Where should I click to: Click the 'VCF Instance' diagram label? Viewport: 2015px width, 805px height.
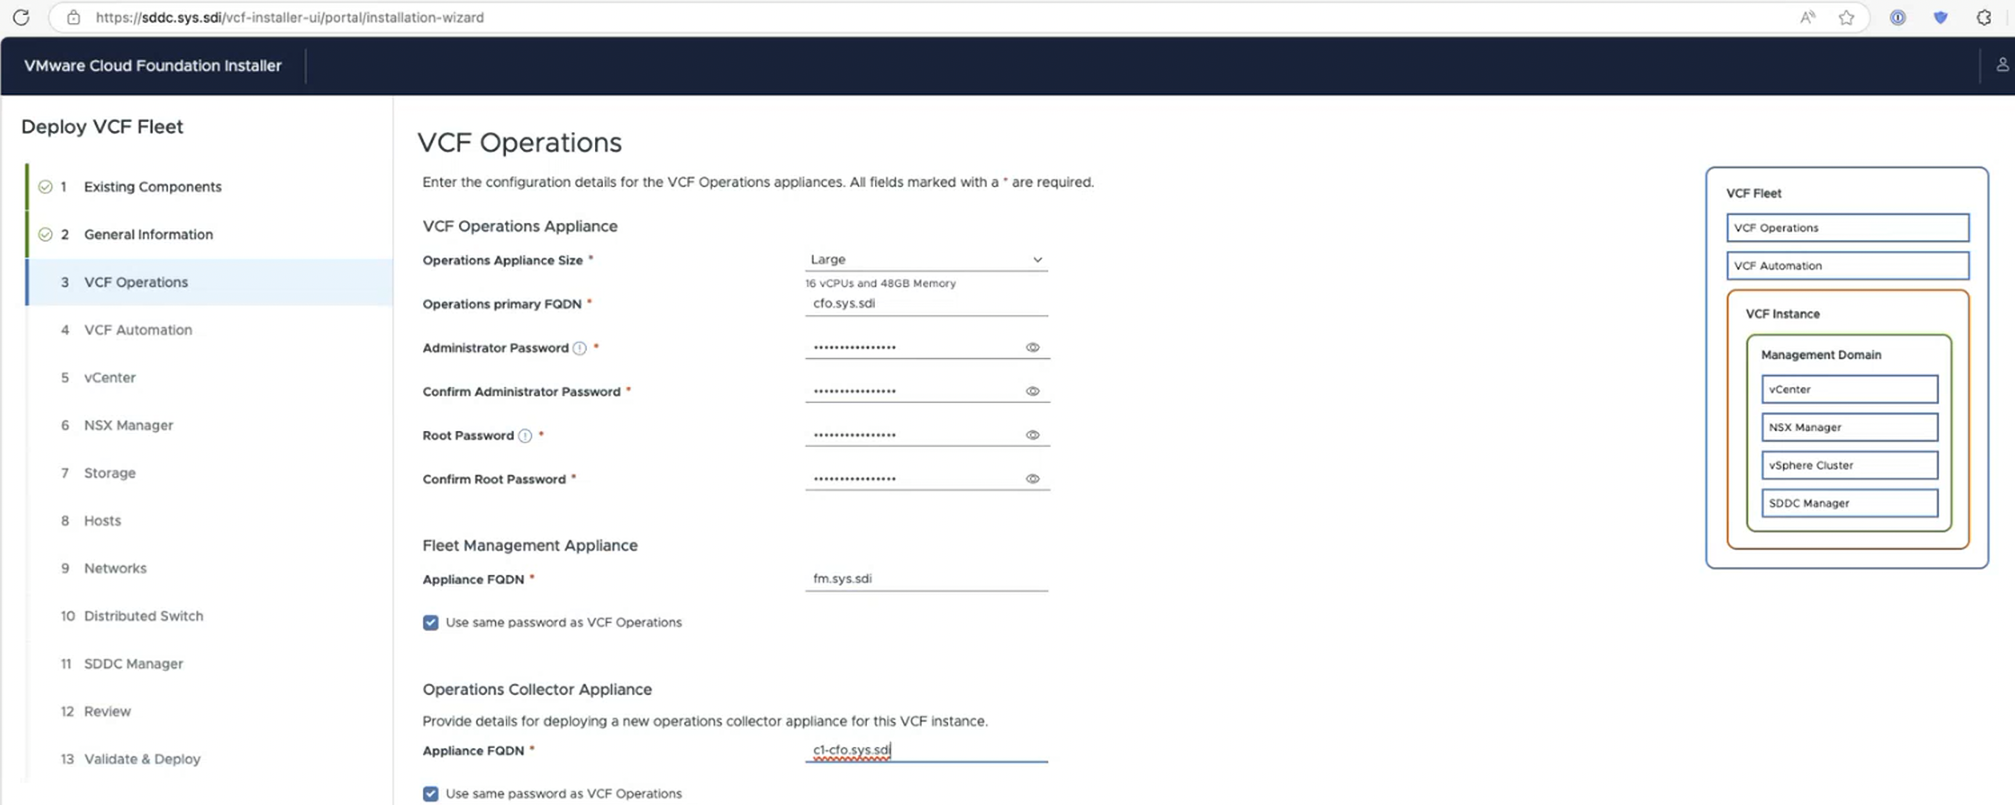coord(1783,314)
